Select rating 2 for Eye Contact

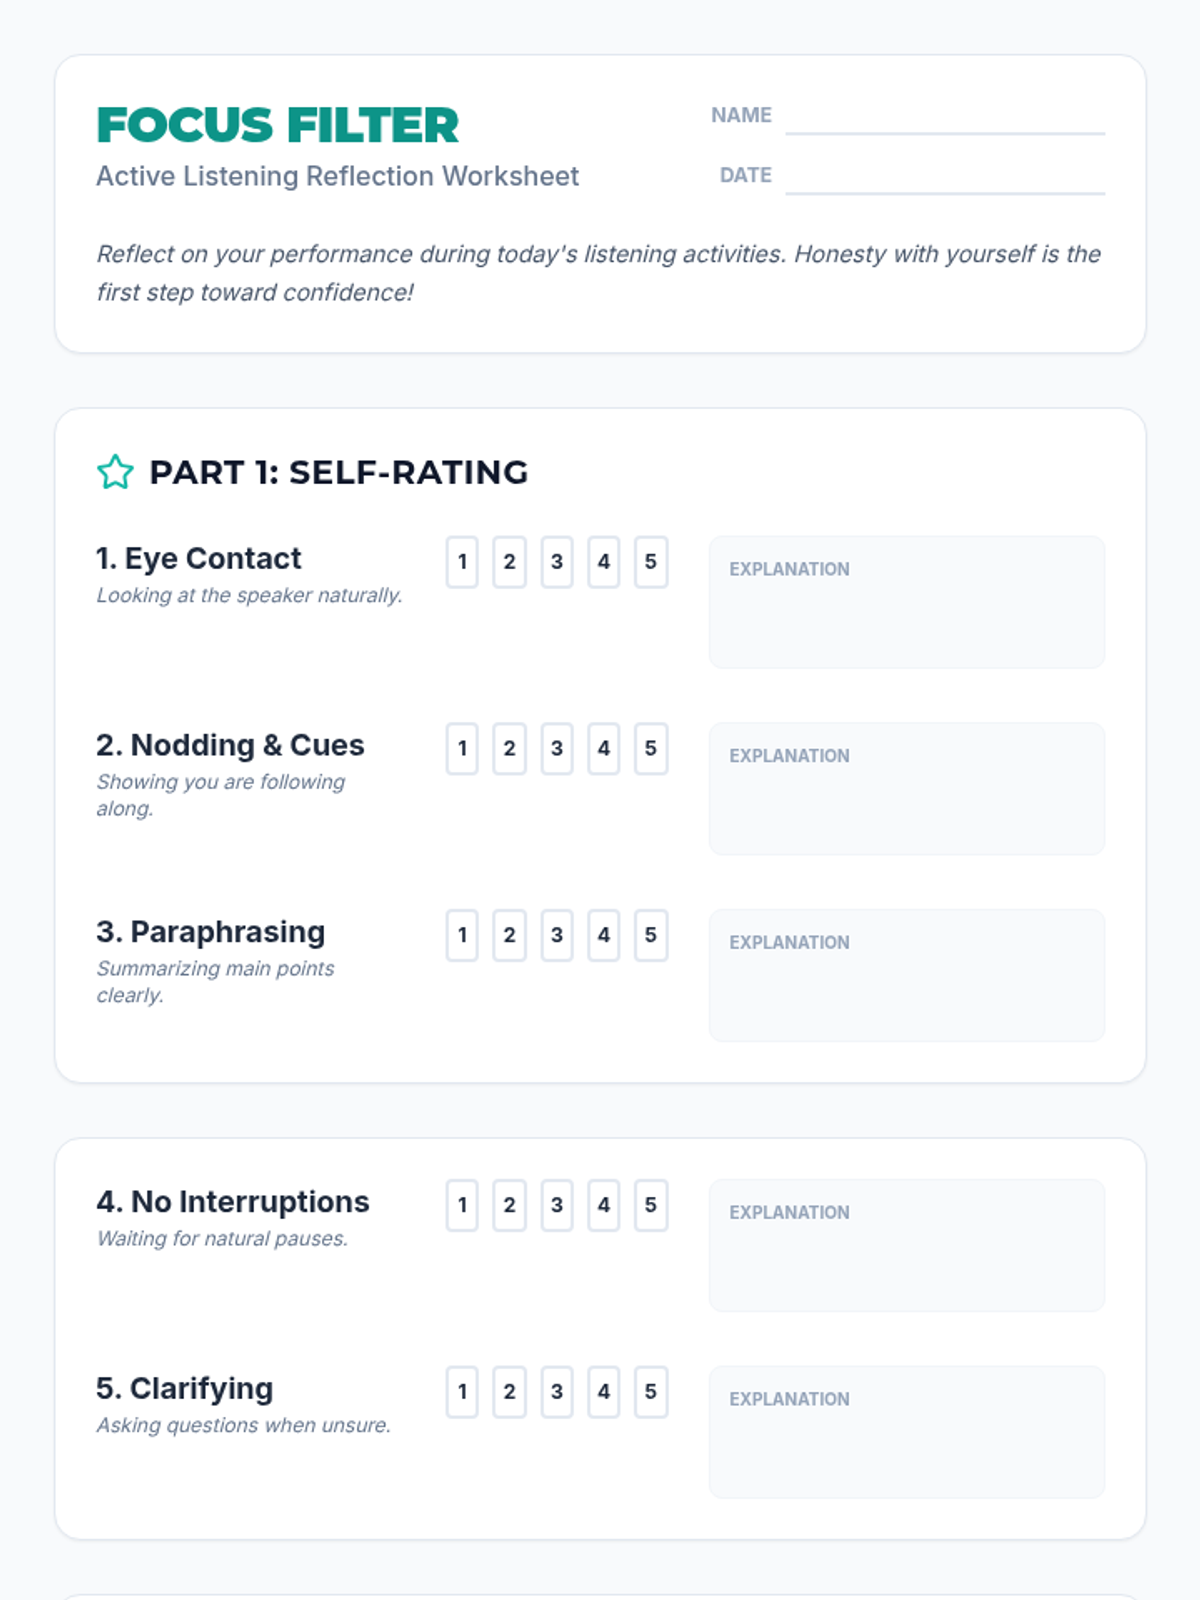click(x=510, y=562)
